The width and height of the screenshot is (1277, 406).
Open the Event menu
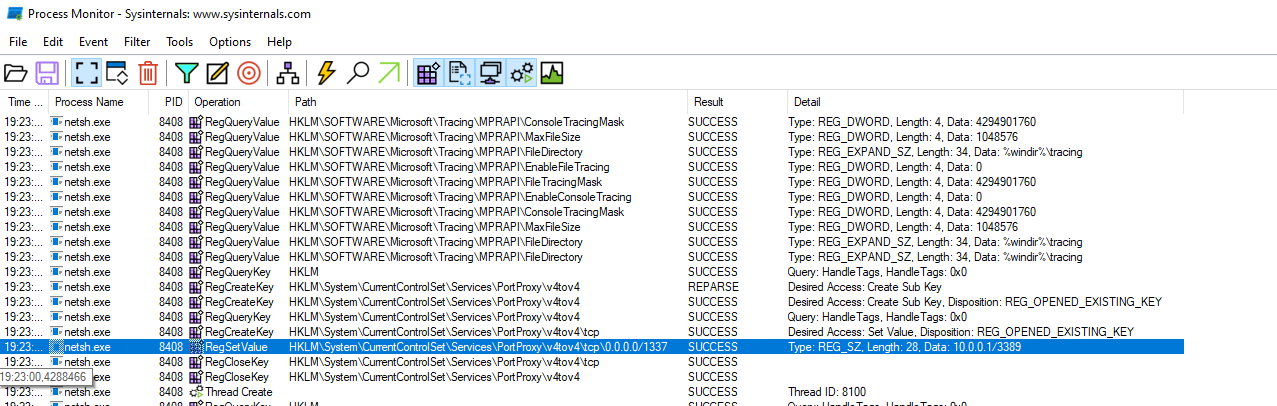[x=93, y=42]
